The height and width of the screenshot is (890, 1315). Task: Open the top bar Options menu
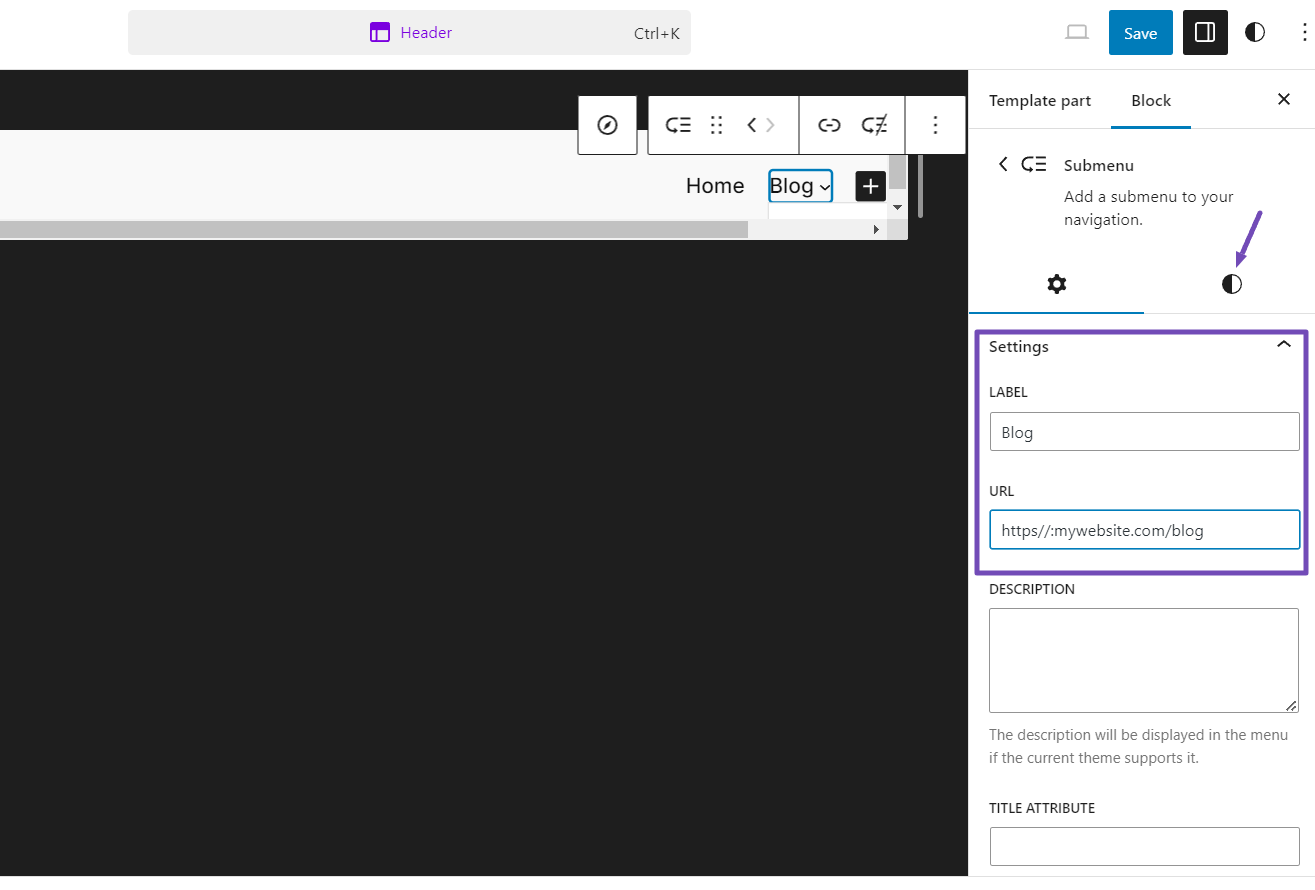pyautogui.click(x=1303, y=33)
